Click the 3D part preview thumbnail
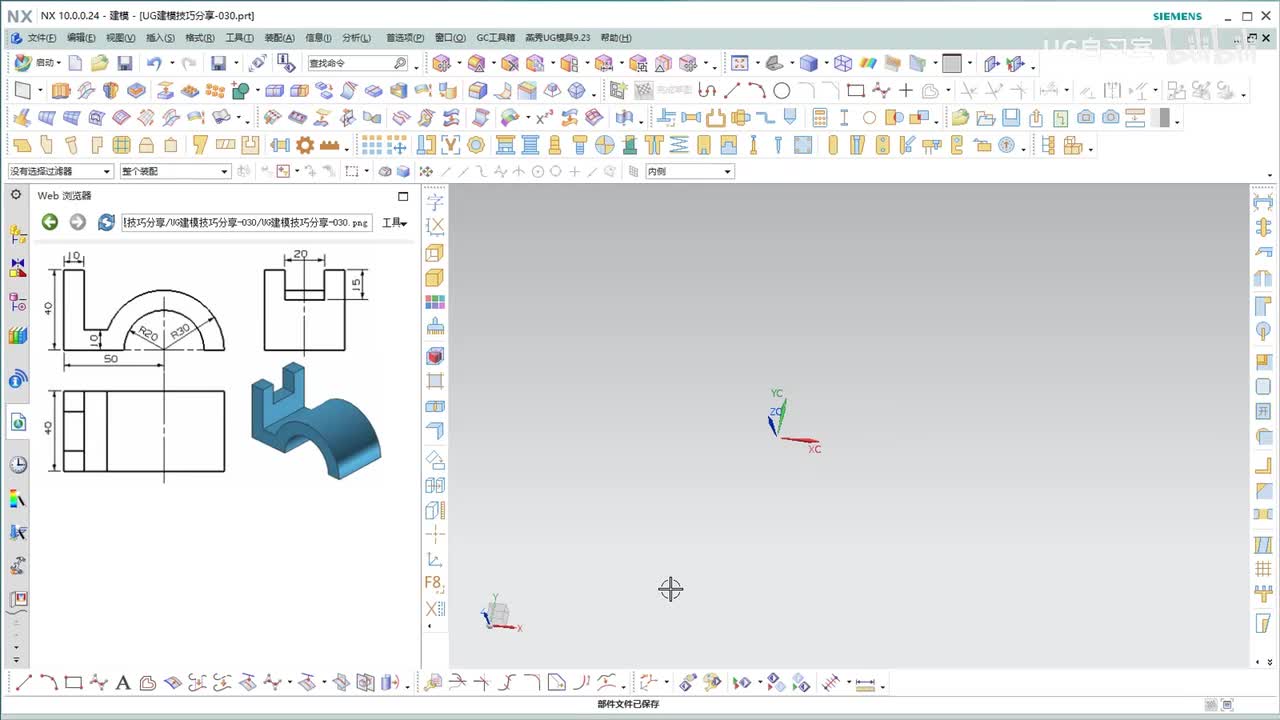1280x720 pixels. (316, 421)
